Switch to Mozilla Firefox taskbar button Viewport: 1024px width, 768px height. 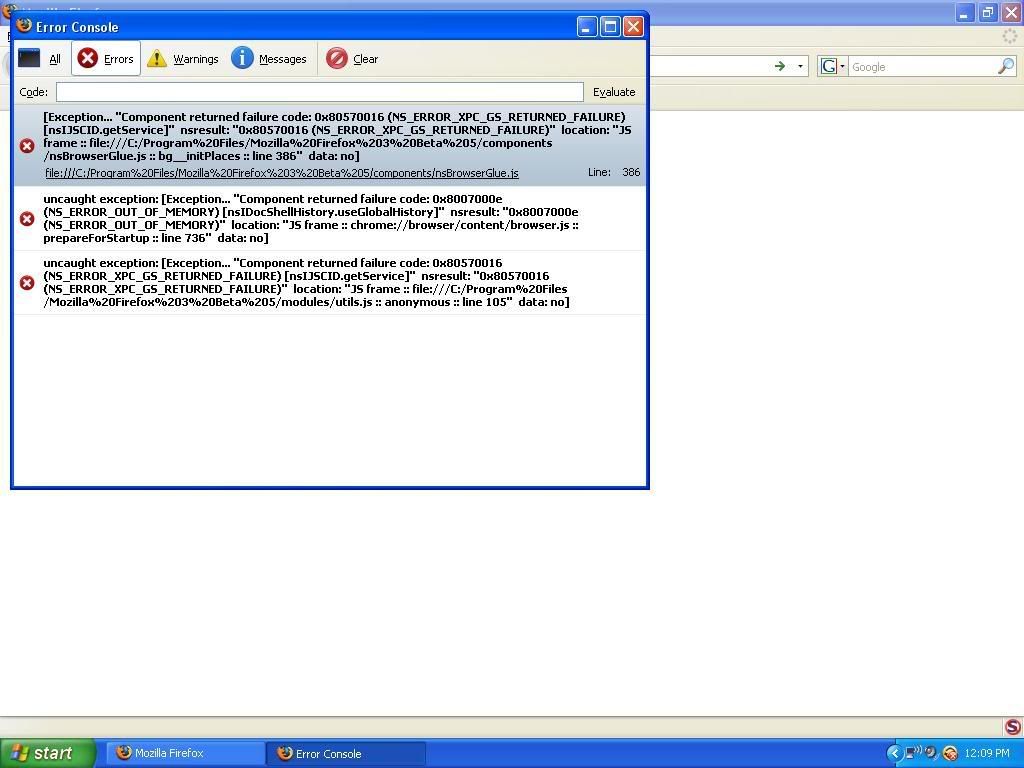tap(185, 753)
